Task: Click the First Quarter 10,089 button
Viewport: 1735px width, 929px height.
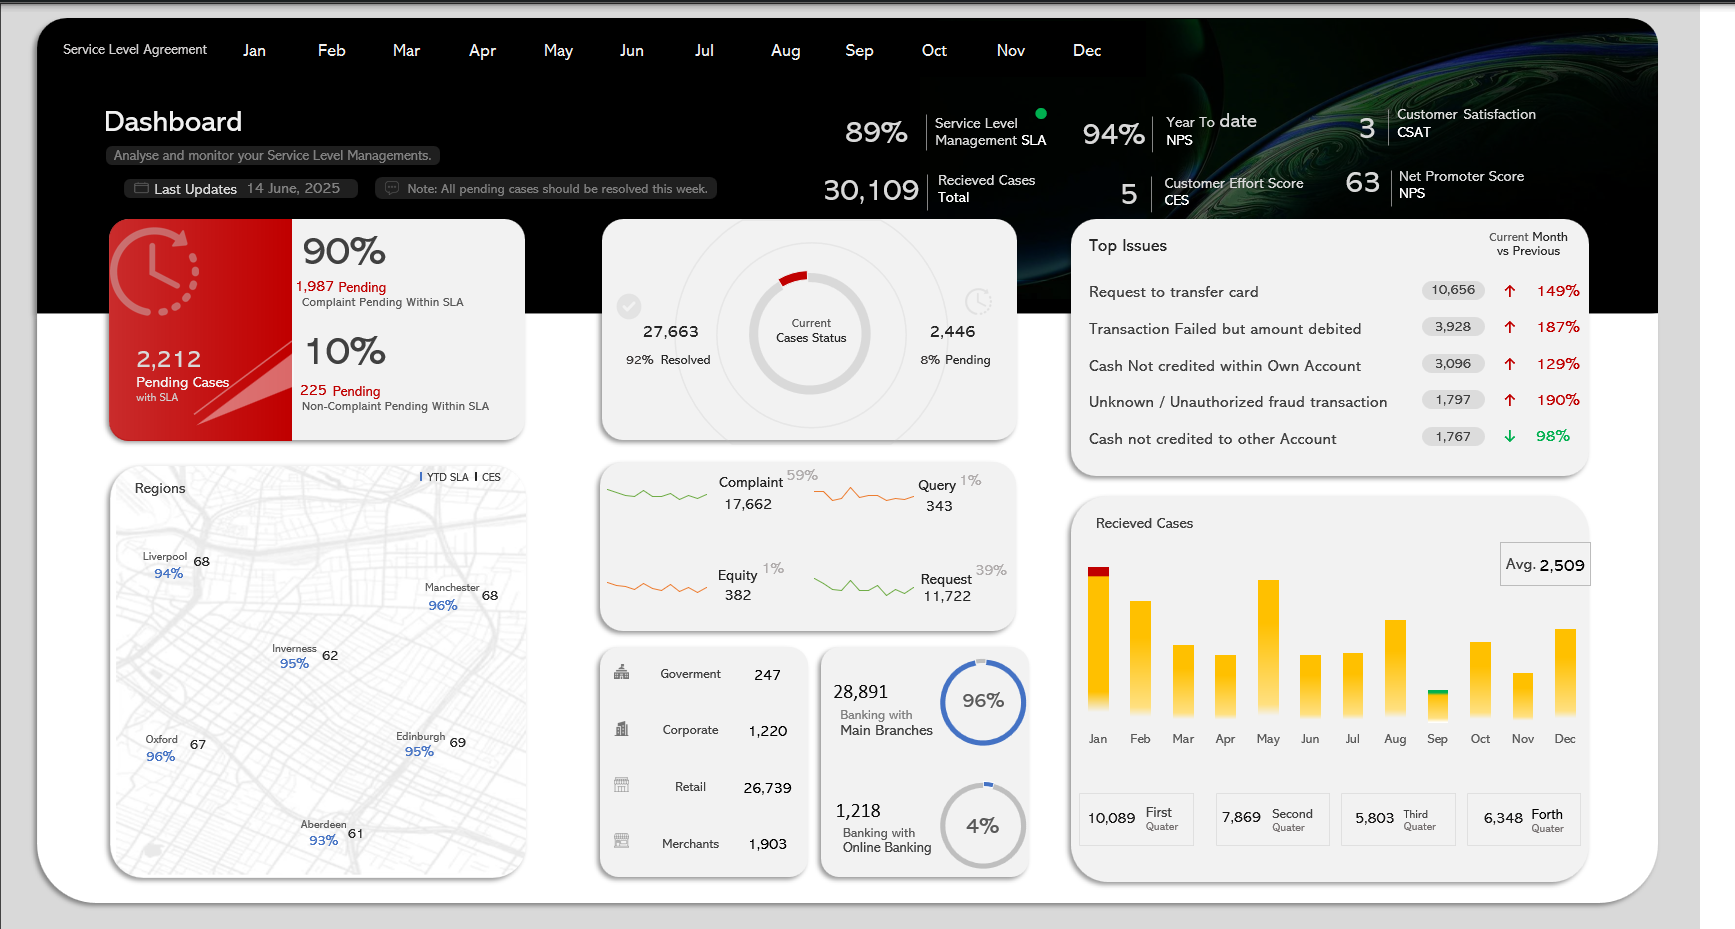Action: (1136, 819)
